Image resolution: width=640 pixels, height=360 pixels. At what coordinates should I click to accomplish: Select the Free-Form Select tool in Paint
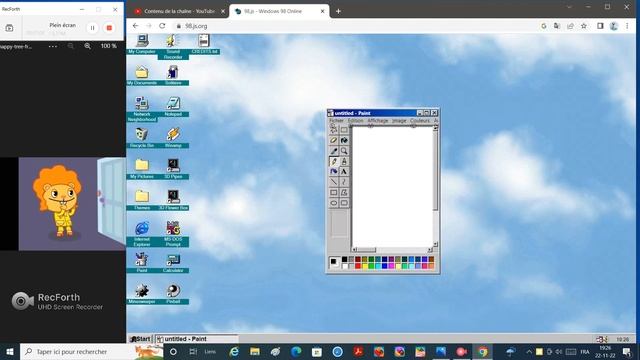[334, 130]
